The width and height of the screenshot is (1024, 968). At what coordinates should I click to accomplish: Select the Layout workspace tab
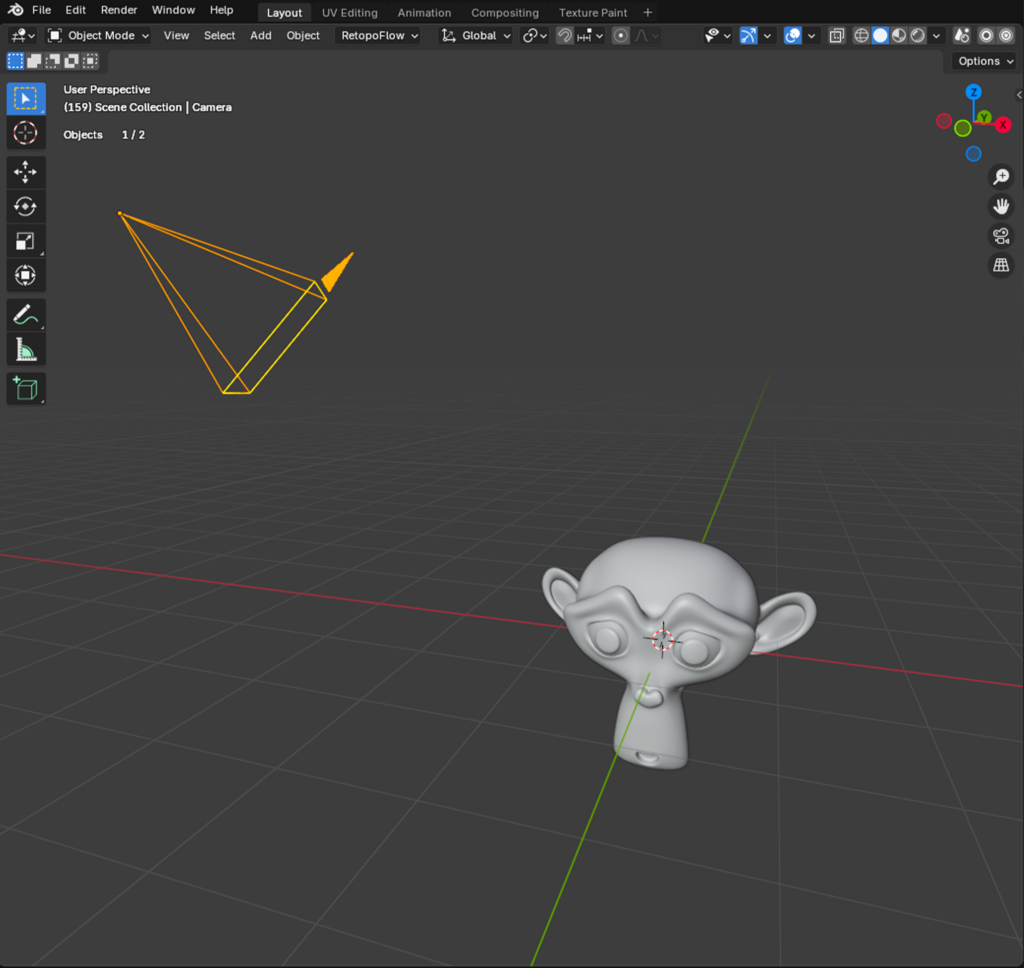click(x=284, y=12)
